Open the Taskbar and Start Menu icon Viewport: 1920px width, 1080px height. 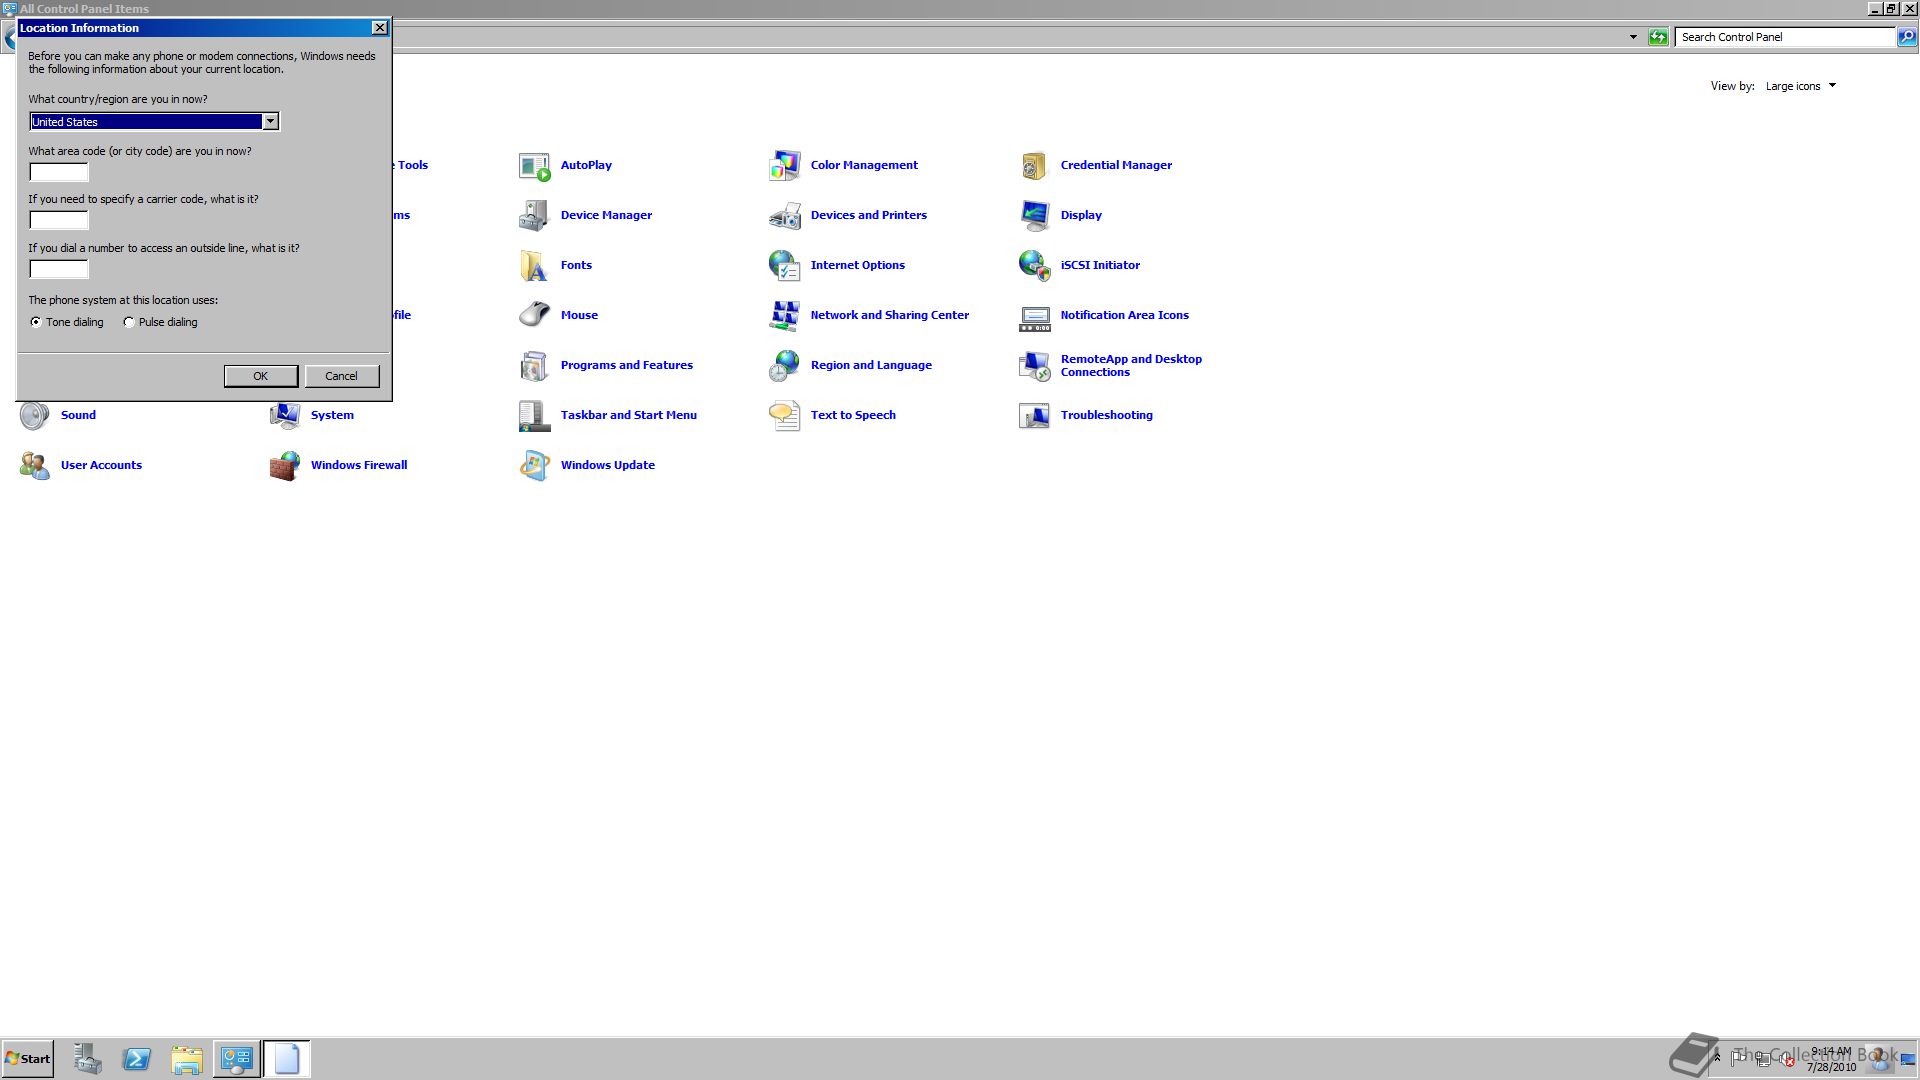click(535, 416)
